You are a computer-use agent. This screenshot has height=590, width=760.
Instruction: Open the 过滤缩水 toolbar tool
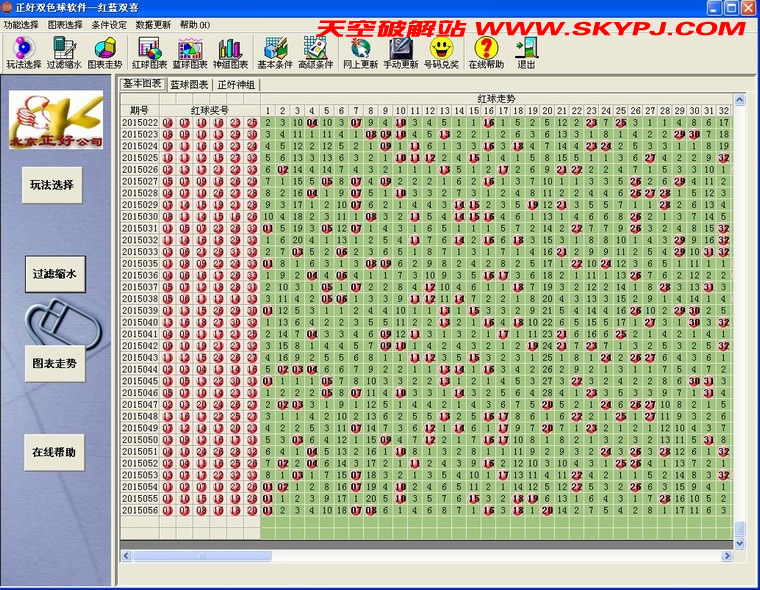63,52
